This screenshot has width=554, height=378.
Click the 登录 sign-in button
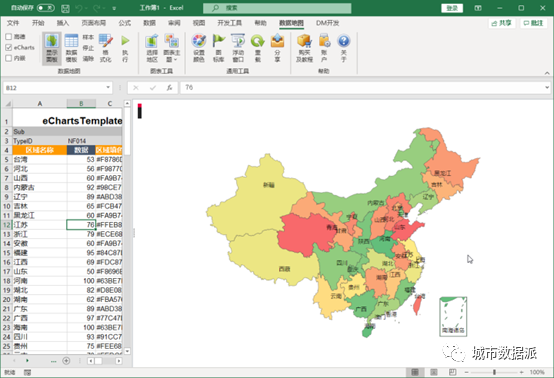click(452, 8)
